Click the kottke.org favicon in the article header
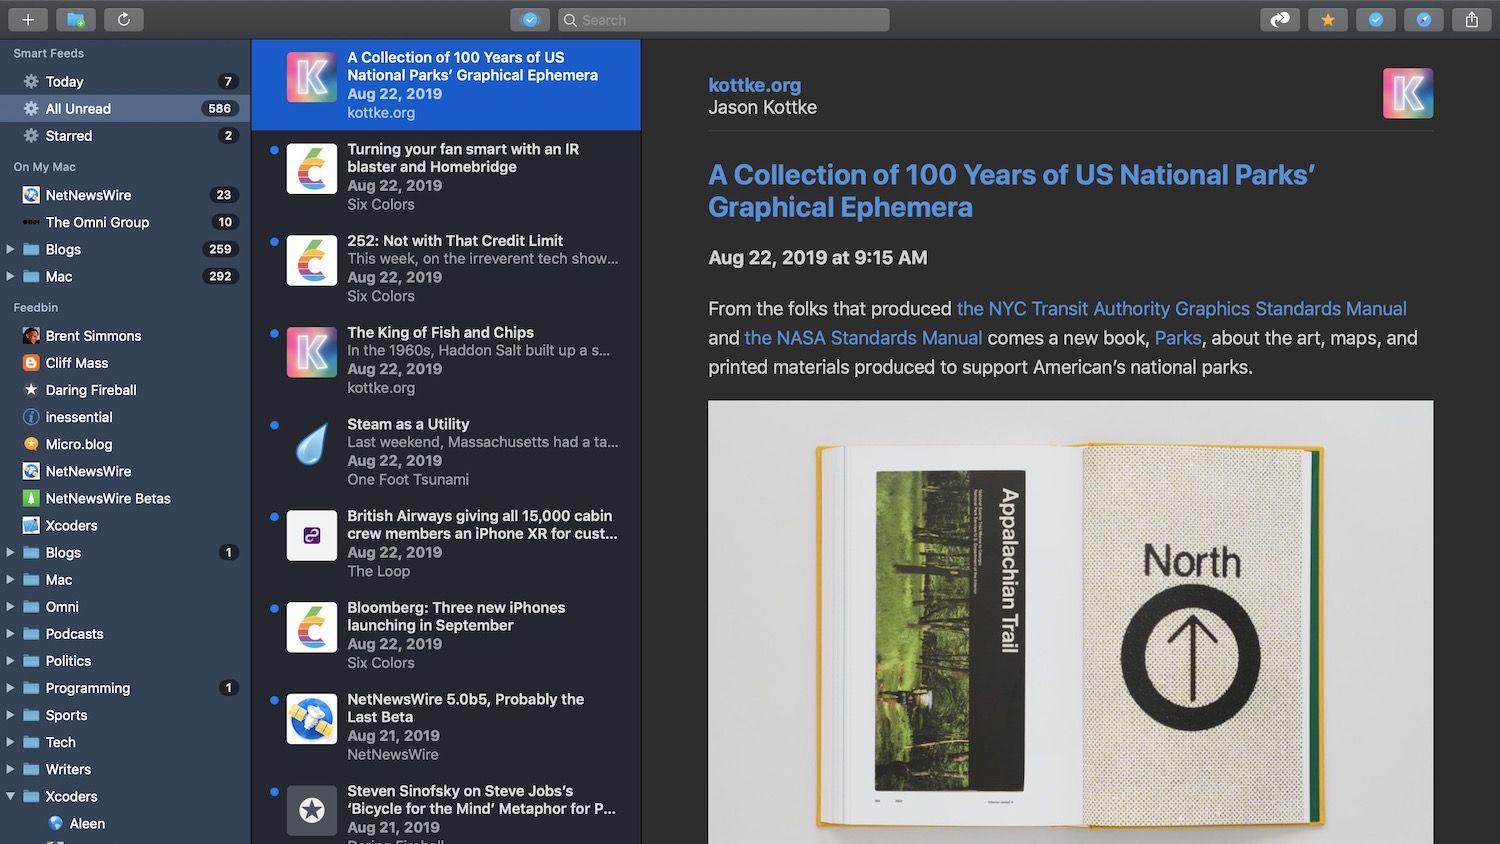This screenshot has width=1500, height=844. pos(1408,92)
